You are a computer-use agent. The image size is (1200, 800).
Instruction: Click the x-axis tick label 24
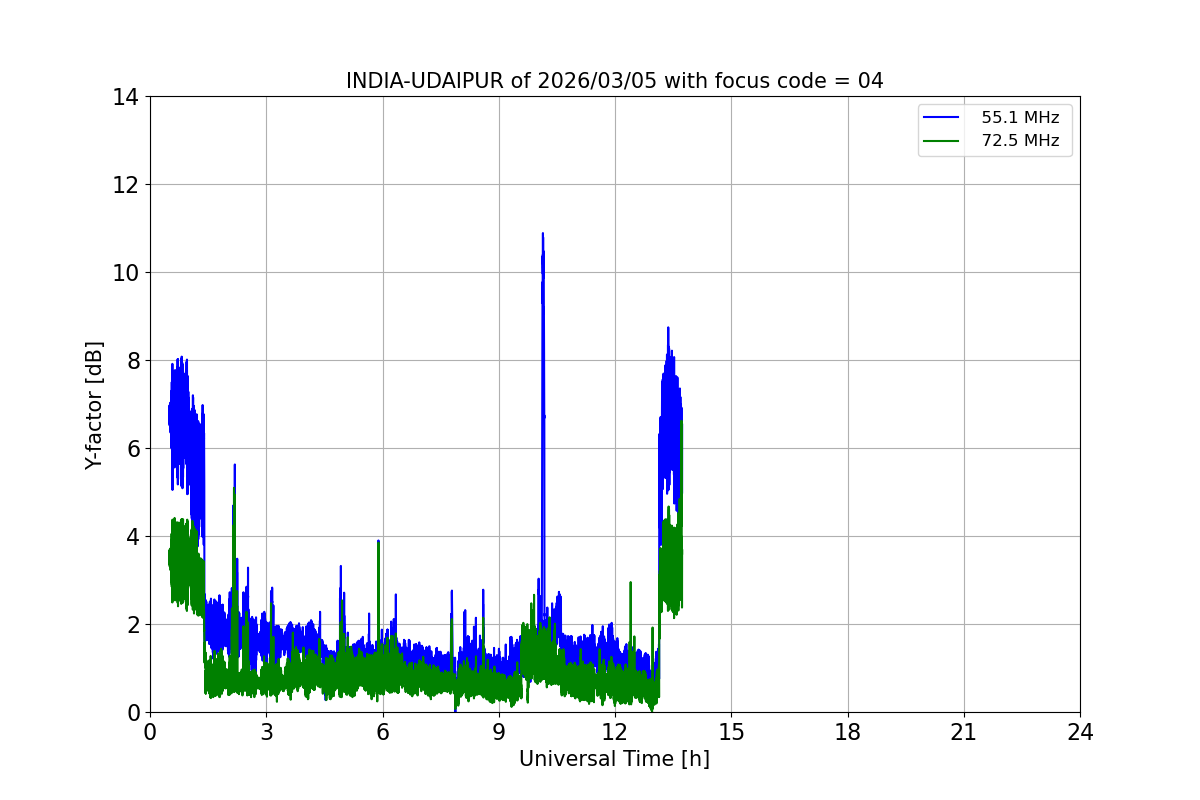click(1080, 732)
